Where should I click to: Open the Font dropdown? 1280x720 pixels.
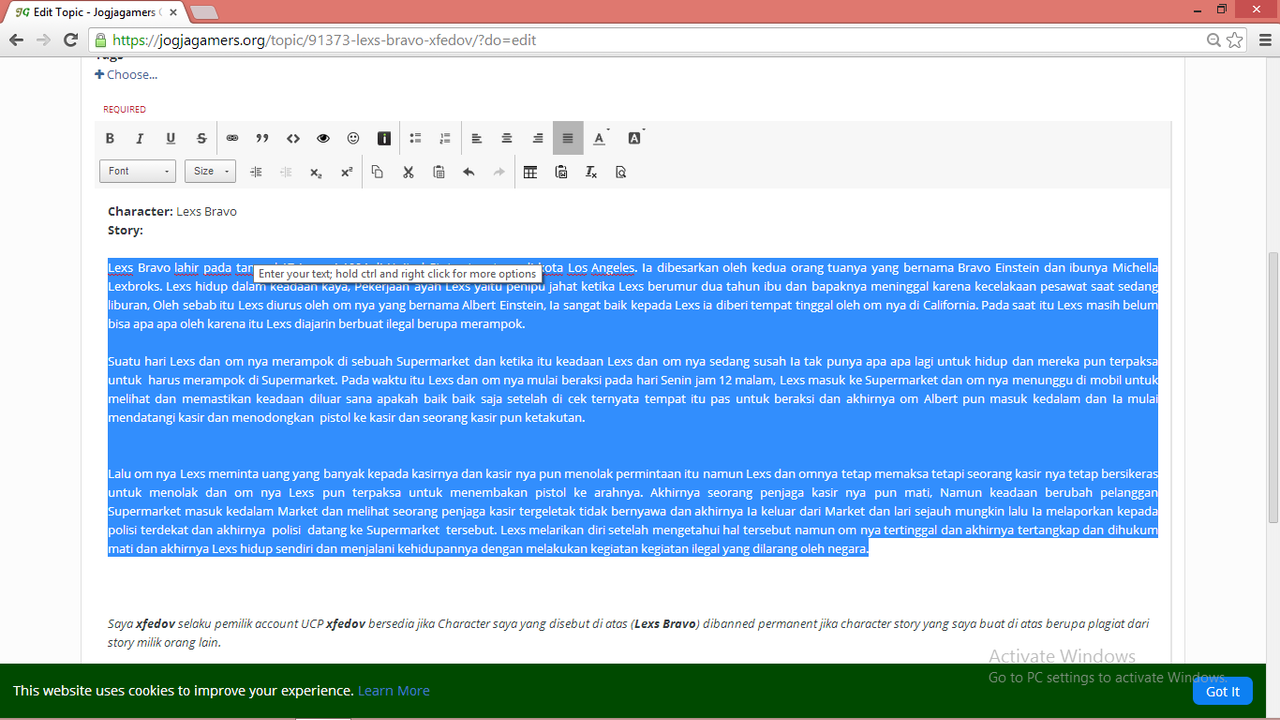pos(138,171)
